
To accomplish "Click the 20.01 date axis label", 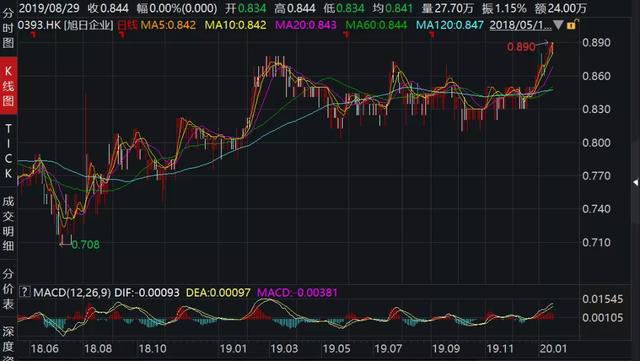I will click(553, 349).
